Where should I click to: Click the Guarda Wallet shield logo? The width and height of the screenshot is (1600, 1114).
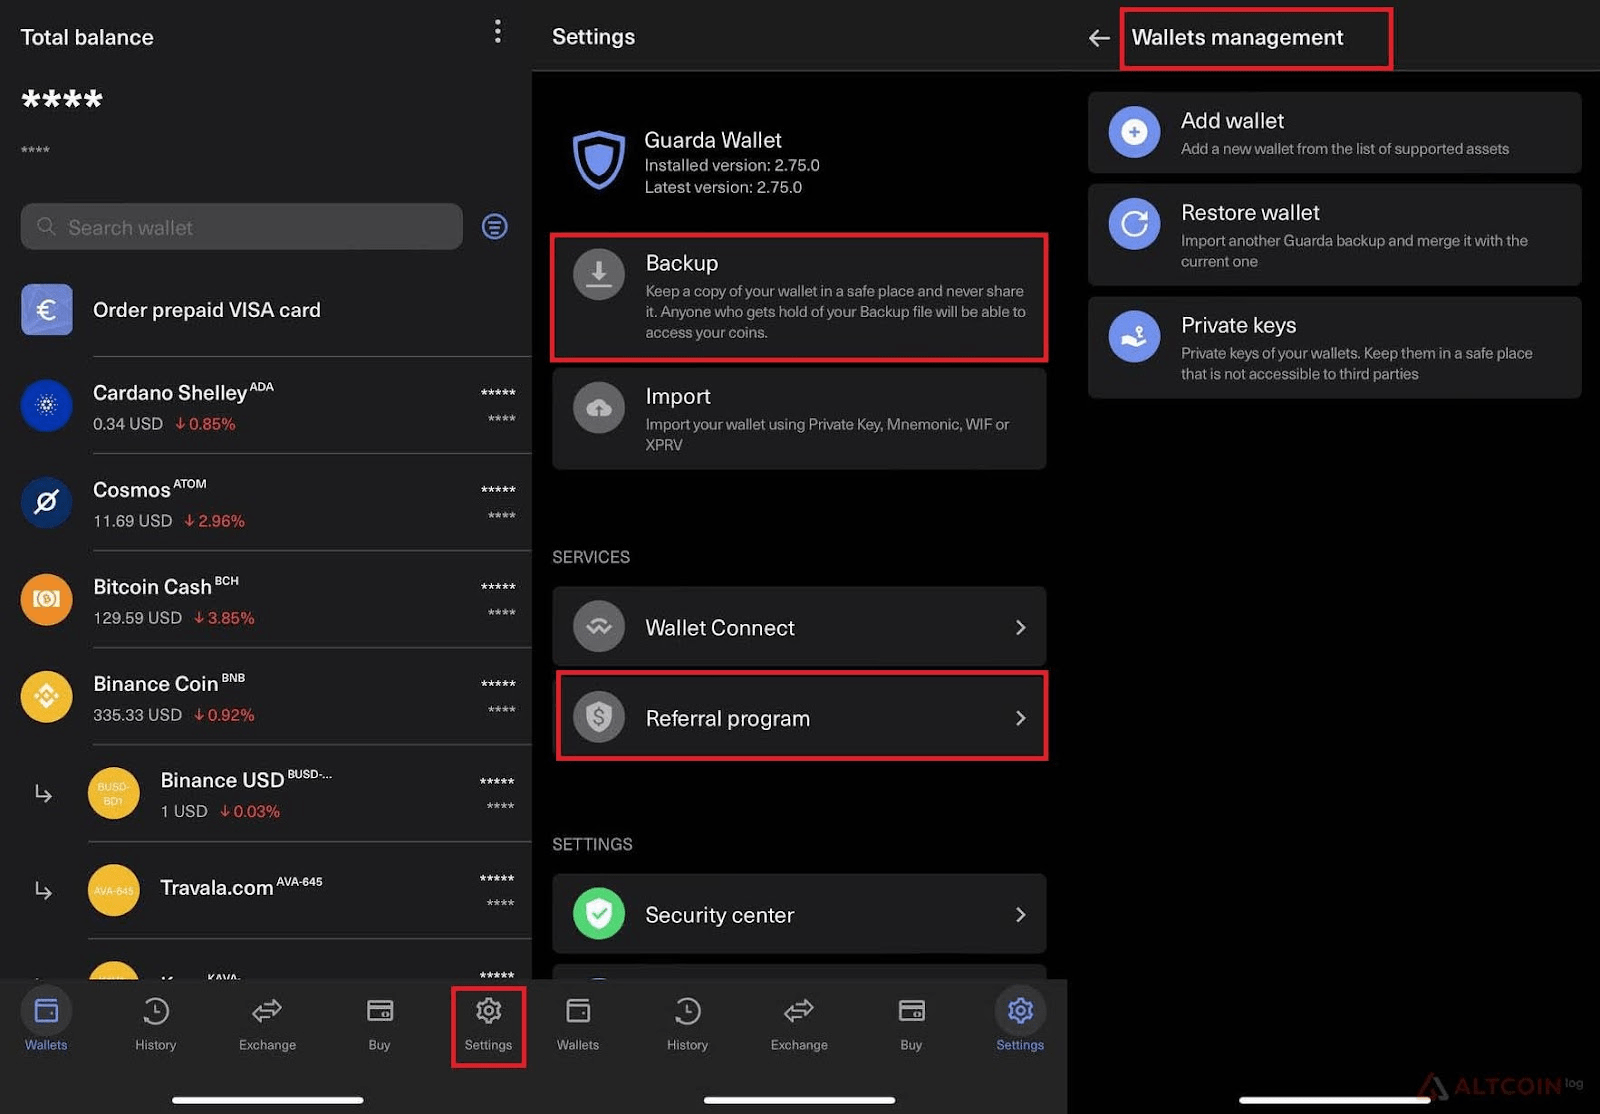[599, 160]
